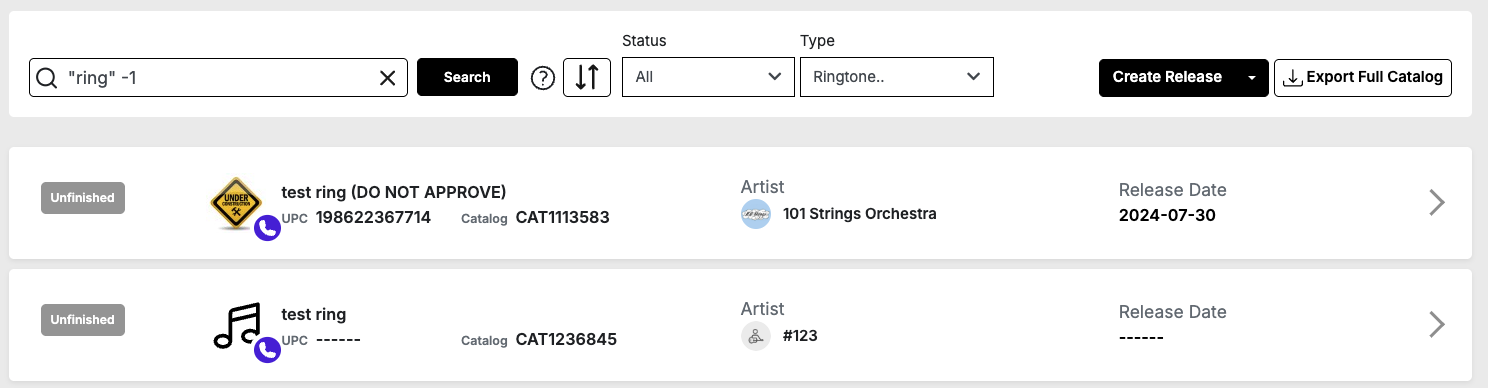The width and height of the screenshot is (1488, 388).
Task: Click catalog number CAT1113583
Action: coord(563,217)
